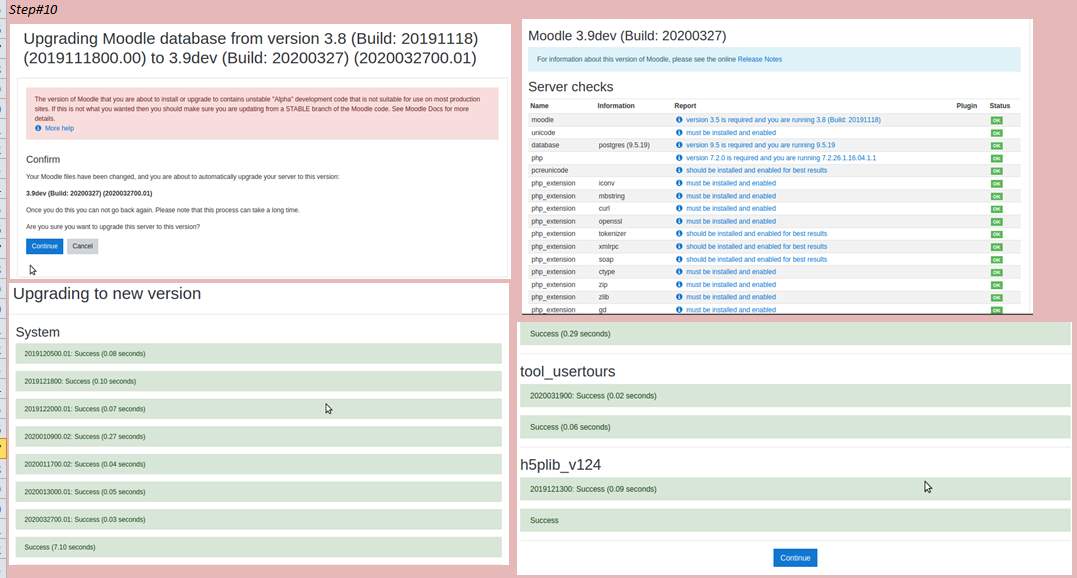Select the '2019121300: Success (0.09 seconds)' row
1077x578 pixels.
[795, 489]
